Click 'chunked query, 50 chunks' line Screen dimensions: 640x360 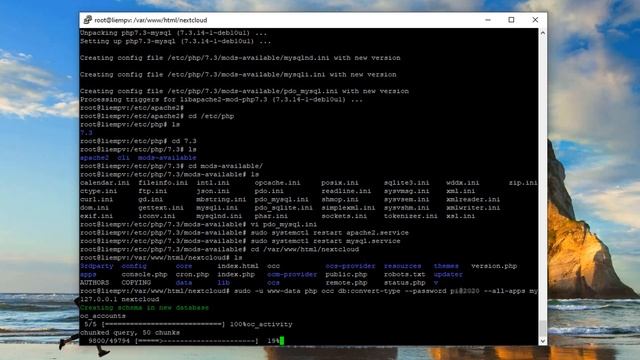point(130,332)
